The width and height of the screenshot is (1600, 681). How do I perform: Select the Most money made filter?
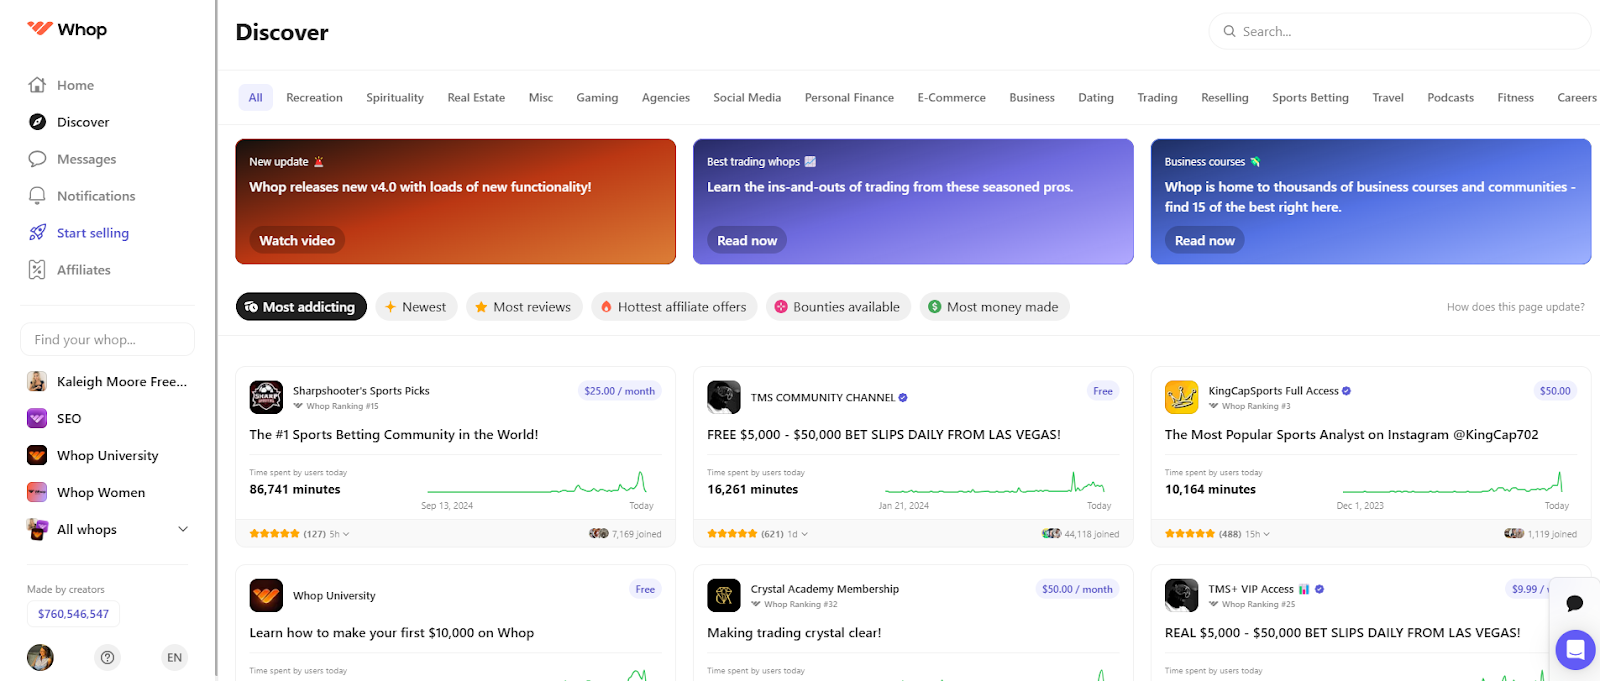point(994,307)
